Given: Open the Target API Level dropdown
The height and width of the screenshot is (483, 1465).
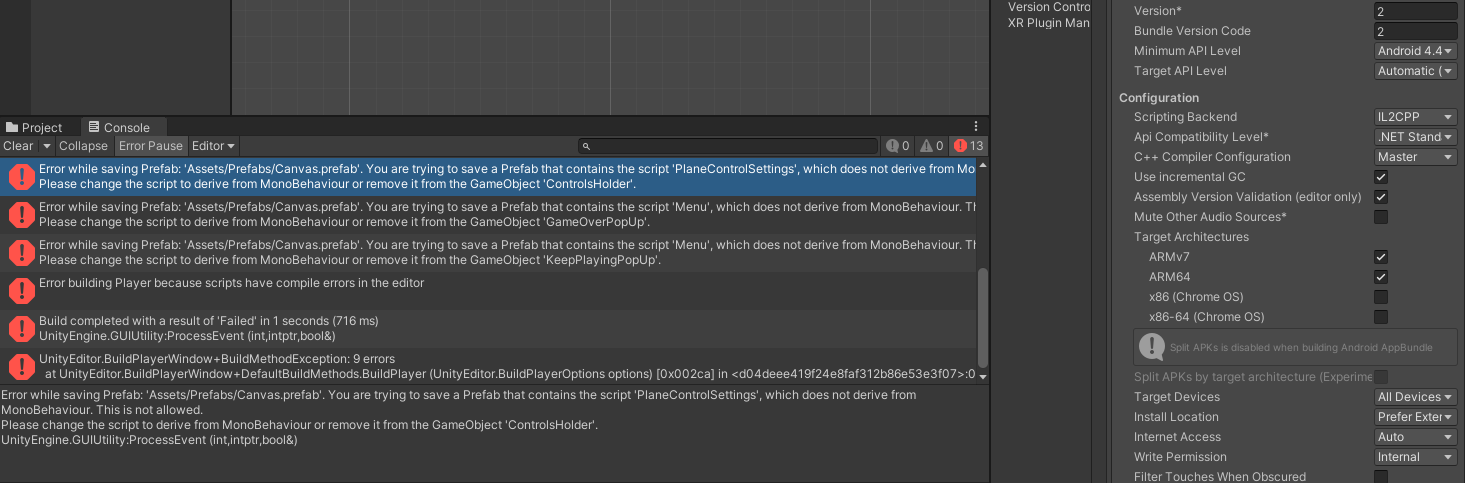Looking at the screenshot, I should tap(1416, 71).
